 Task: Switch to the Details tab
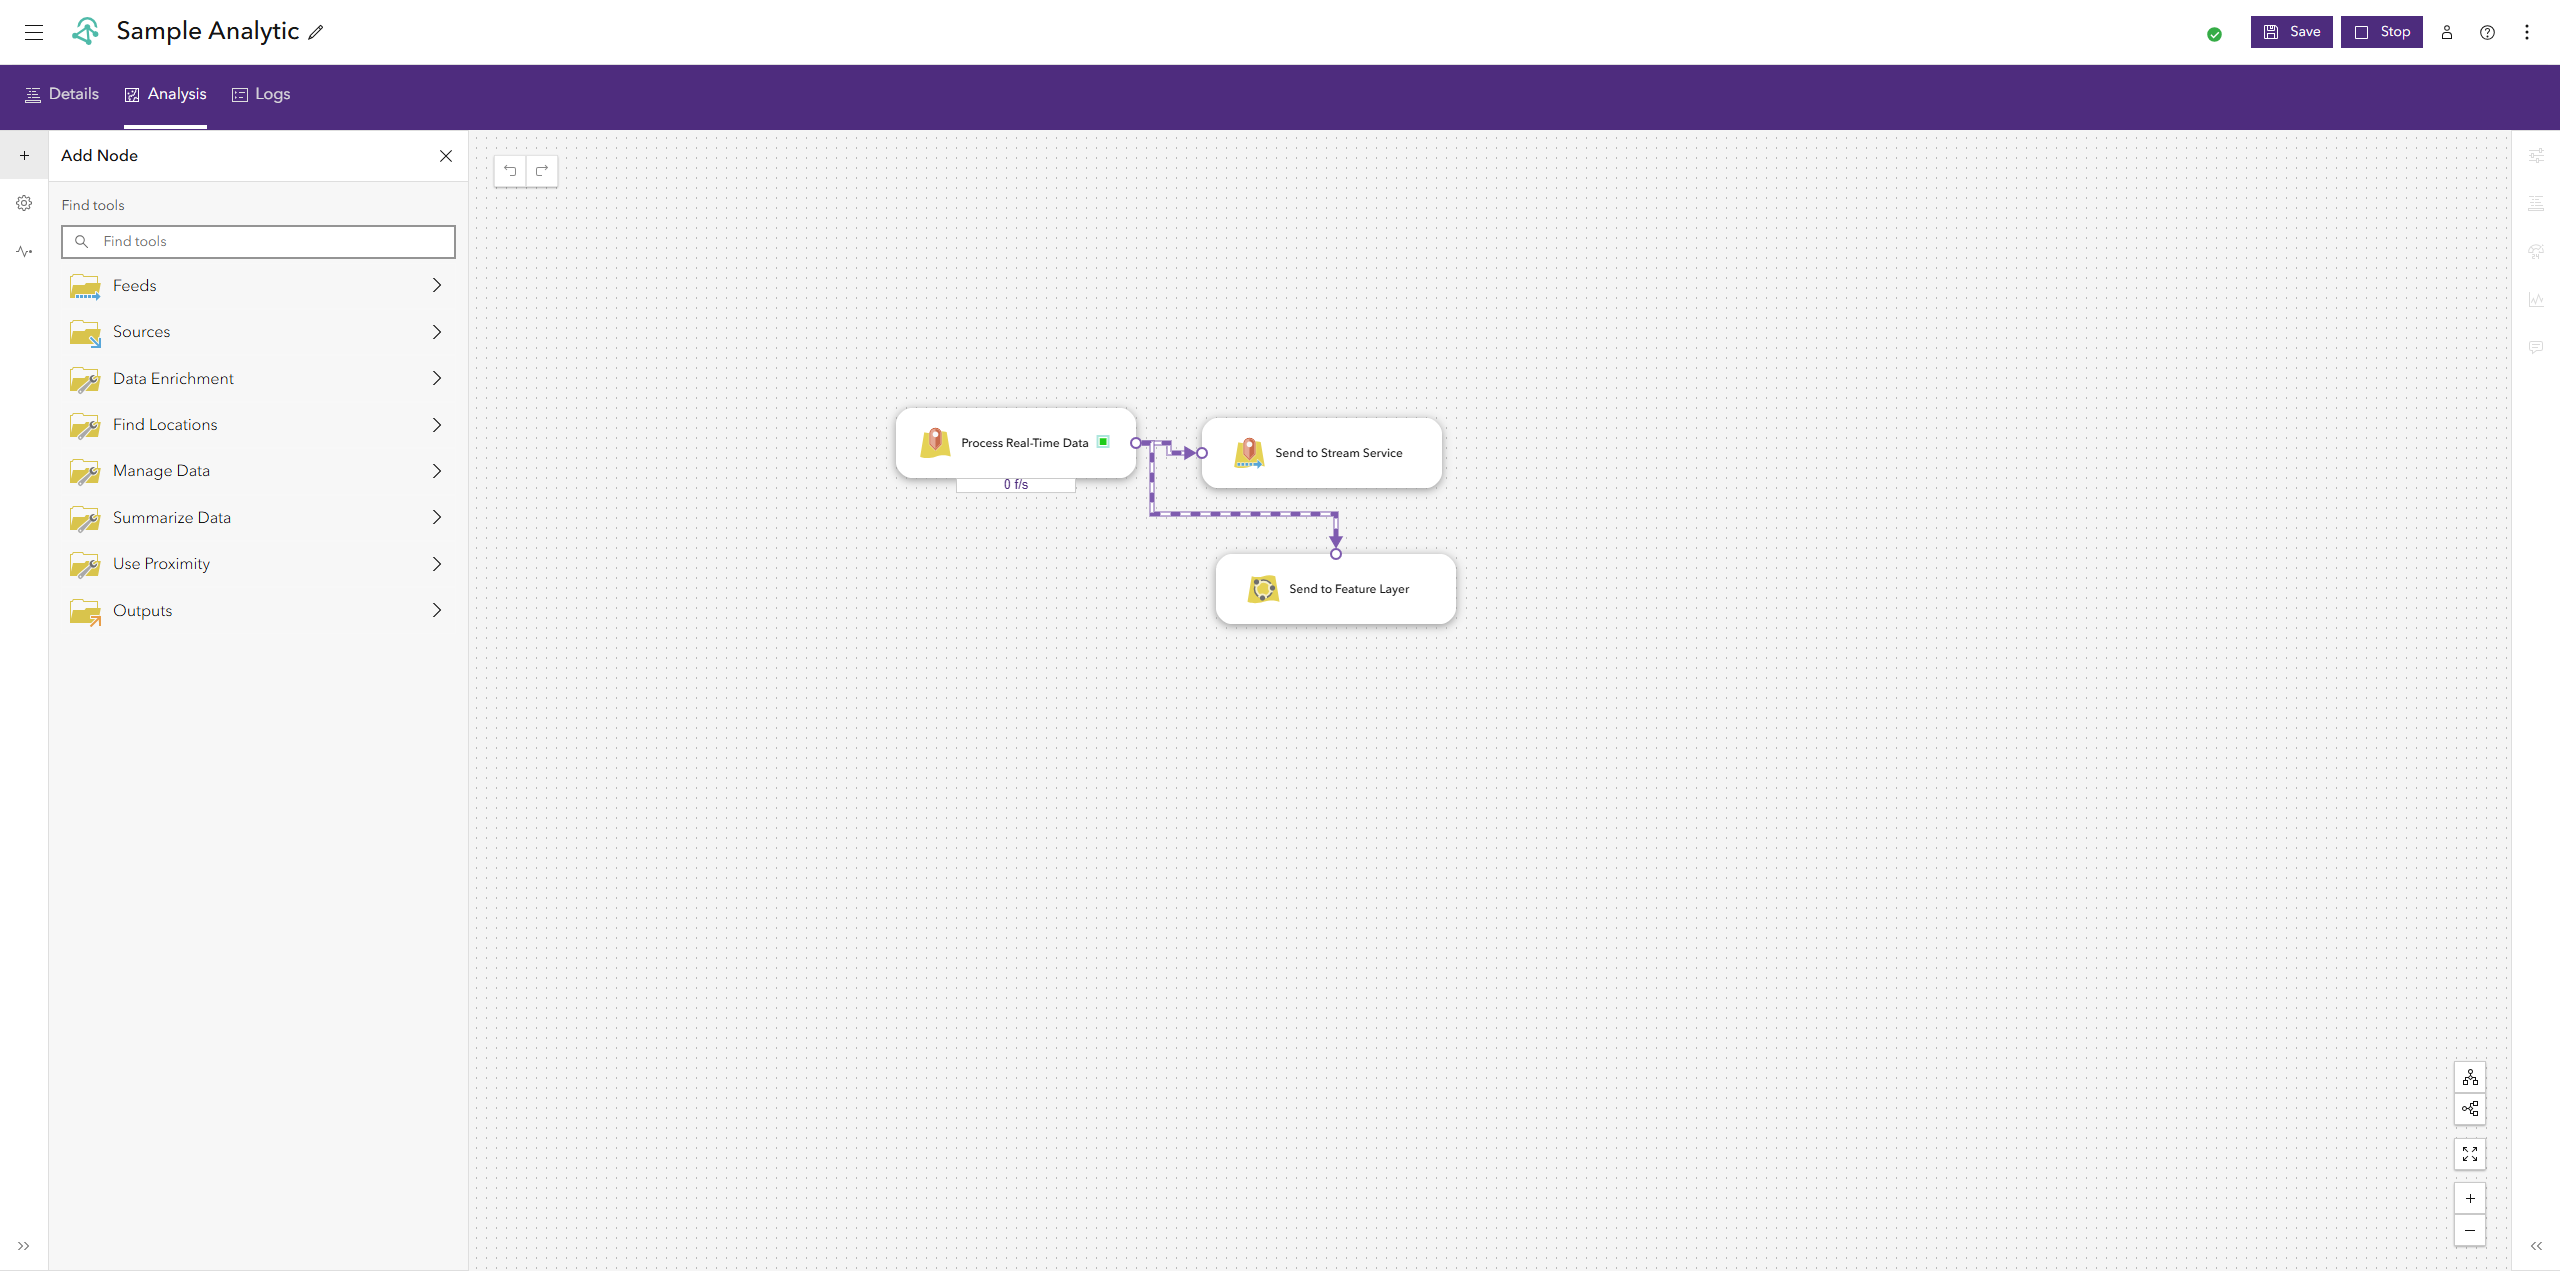pos(62,94)
